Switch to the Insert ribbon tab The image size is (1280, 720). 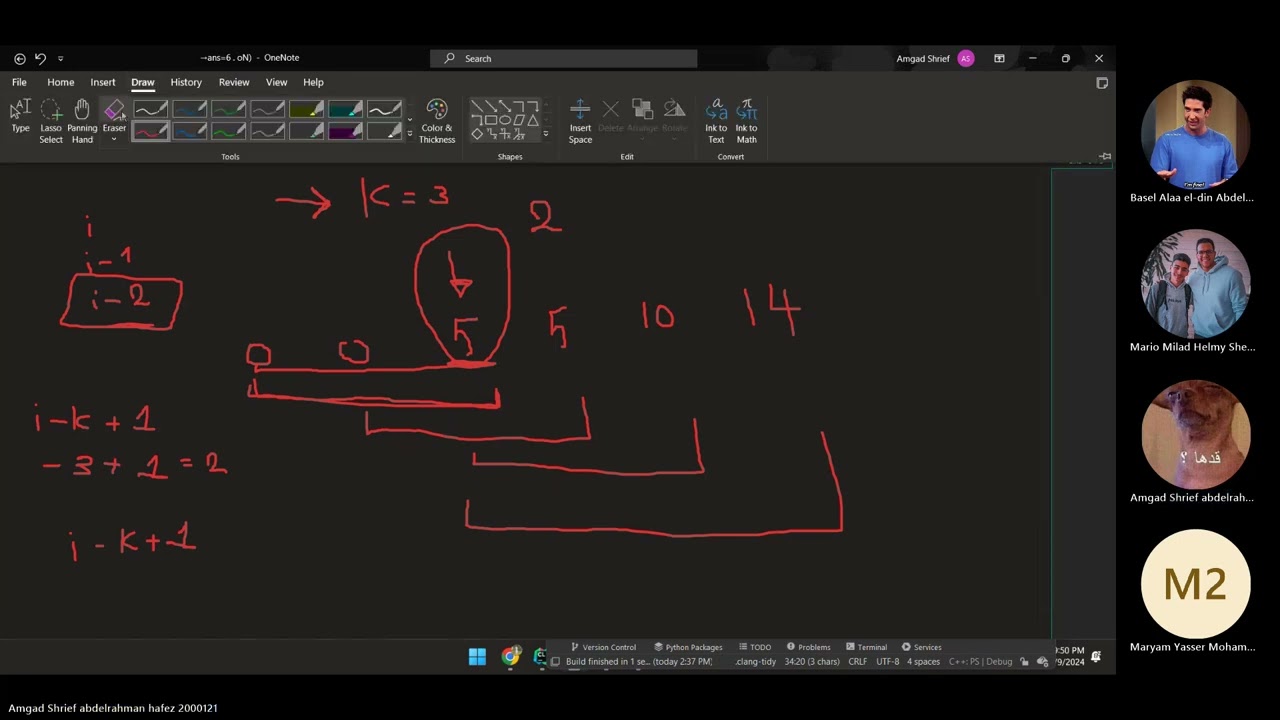tap(103, 82)
